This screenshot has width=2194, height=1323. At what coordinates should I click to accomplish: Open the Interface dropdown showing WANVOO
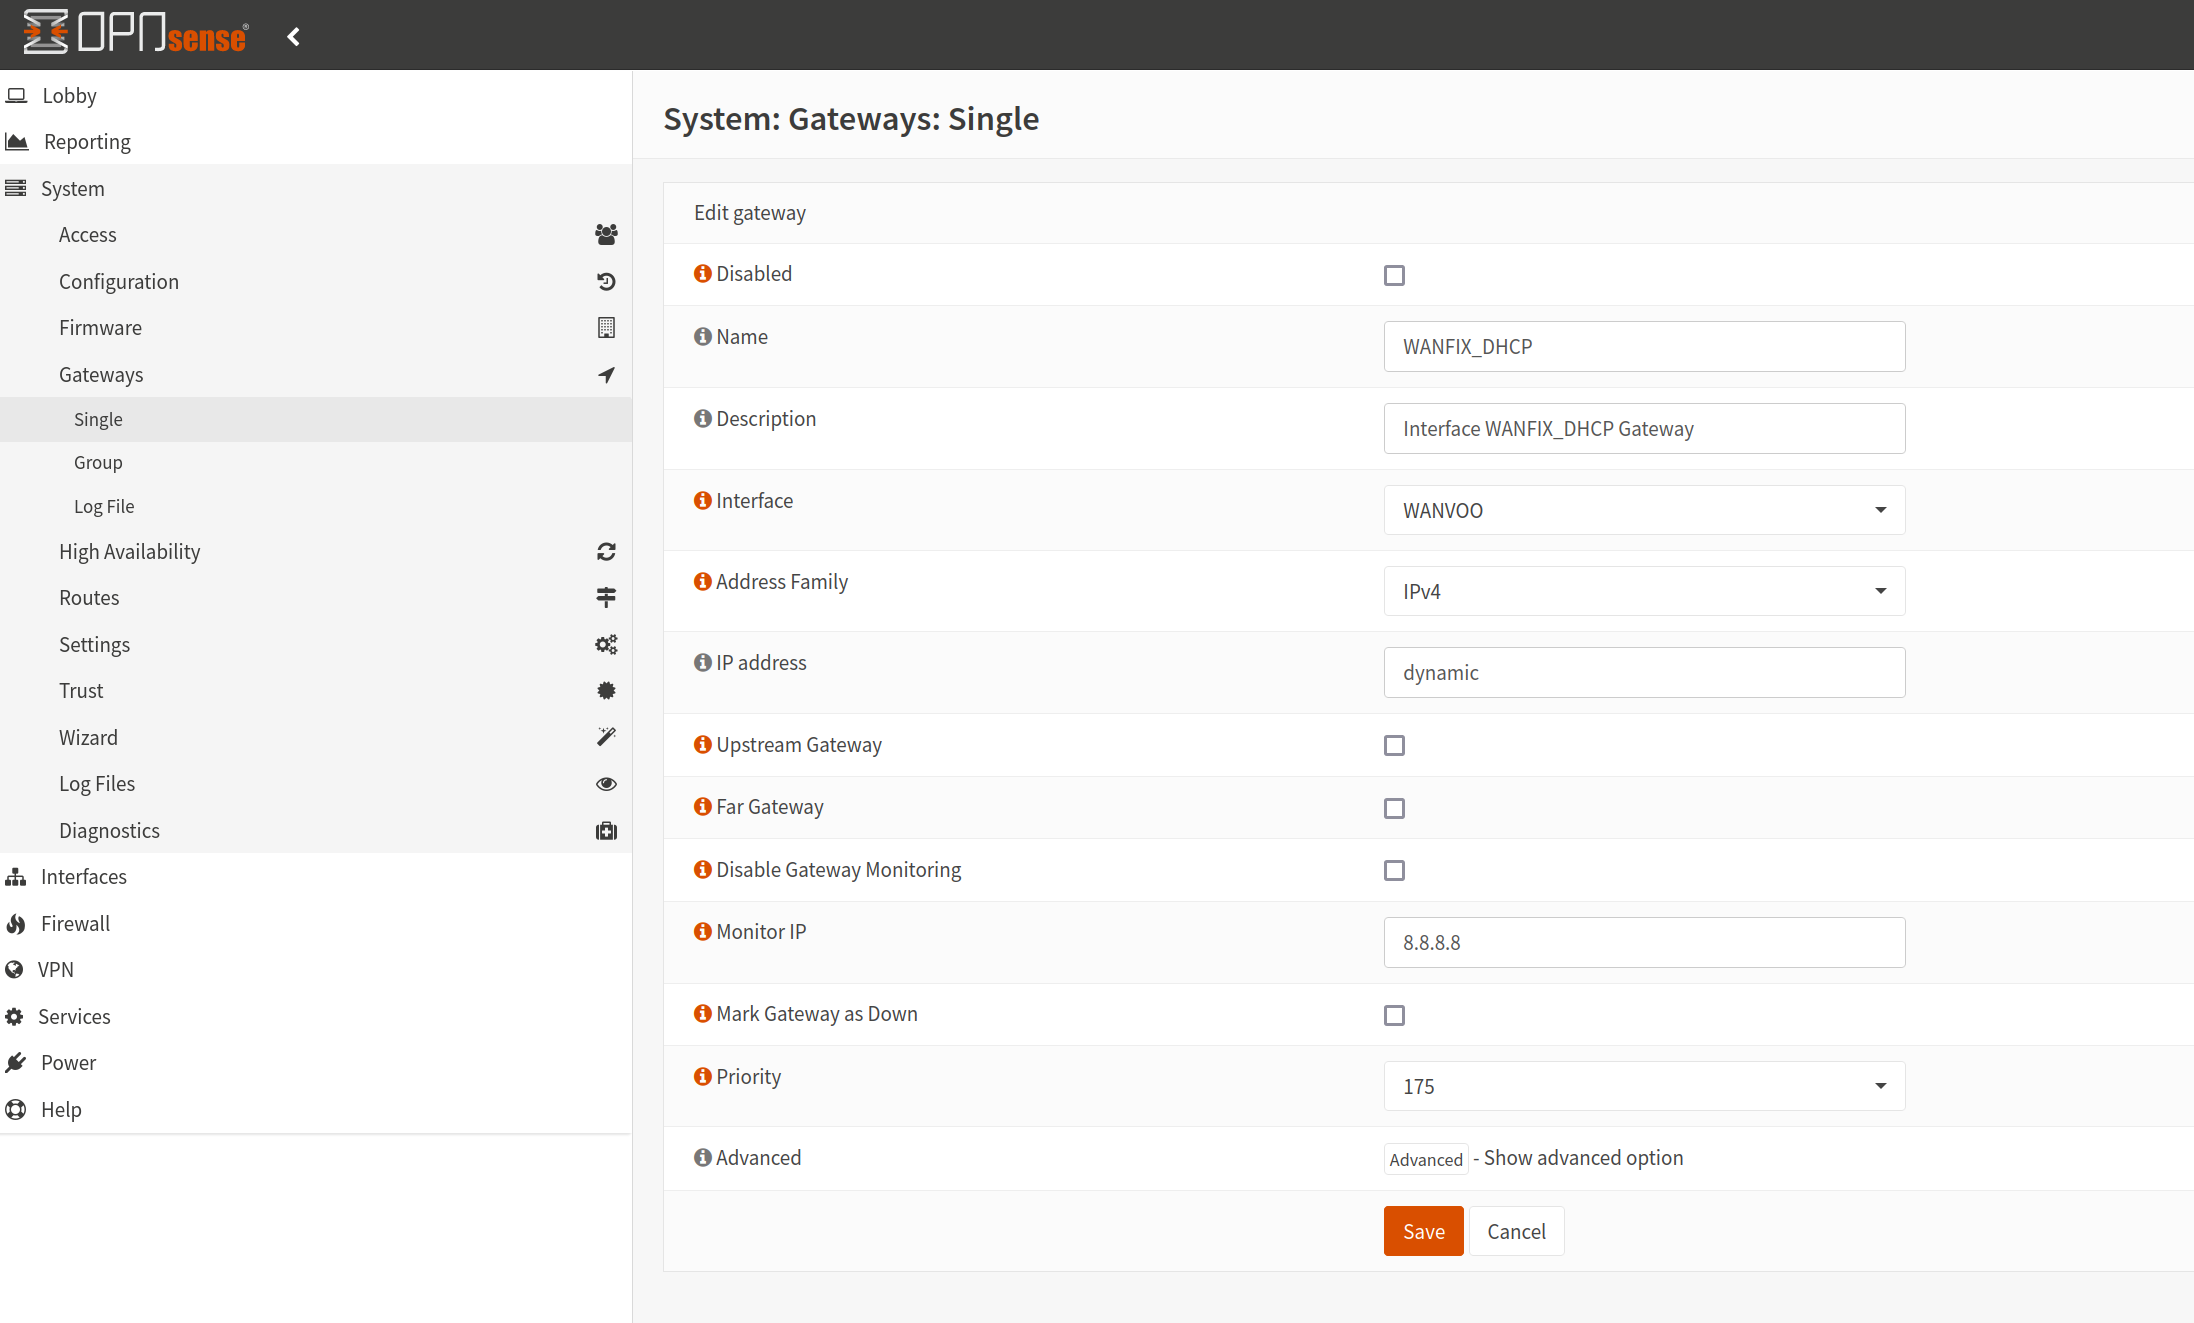(1644, 510)
